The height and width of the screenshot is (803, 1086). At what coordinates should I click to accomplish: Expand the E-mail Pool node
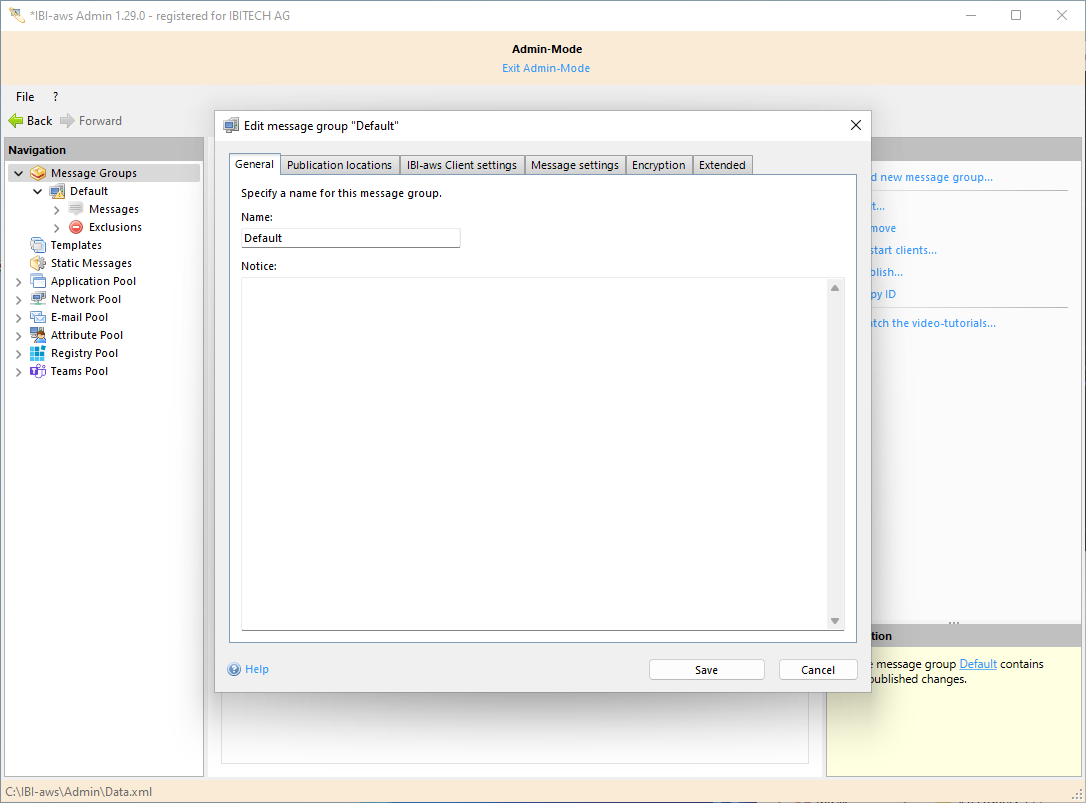click(x=18, y=318)
